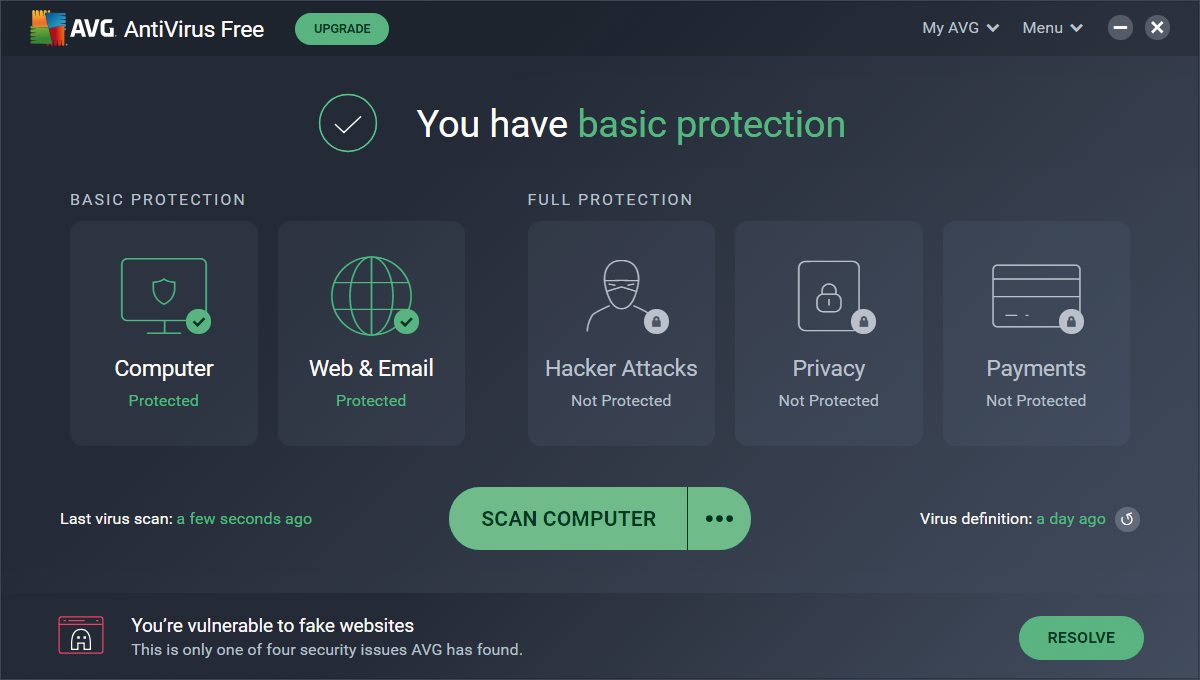Open the Menu dropdown

[x=1052, y=28]
